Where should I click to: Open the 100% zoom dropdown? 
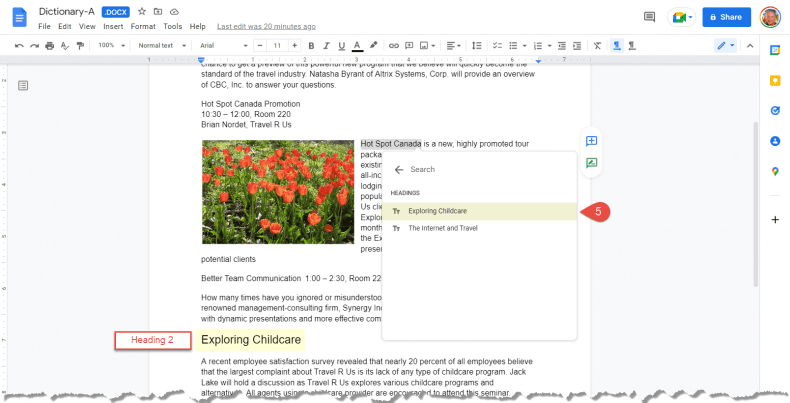[x=109, y=45]
